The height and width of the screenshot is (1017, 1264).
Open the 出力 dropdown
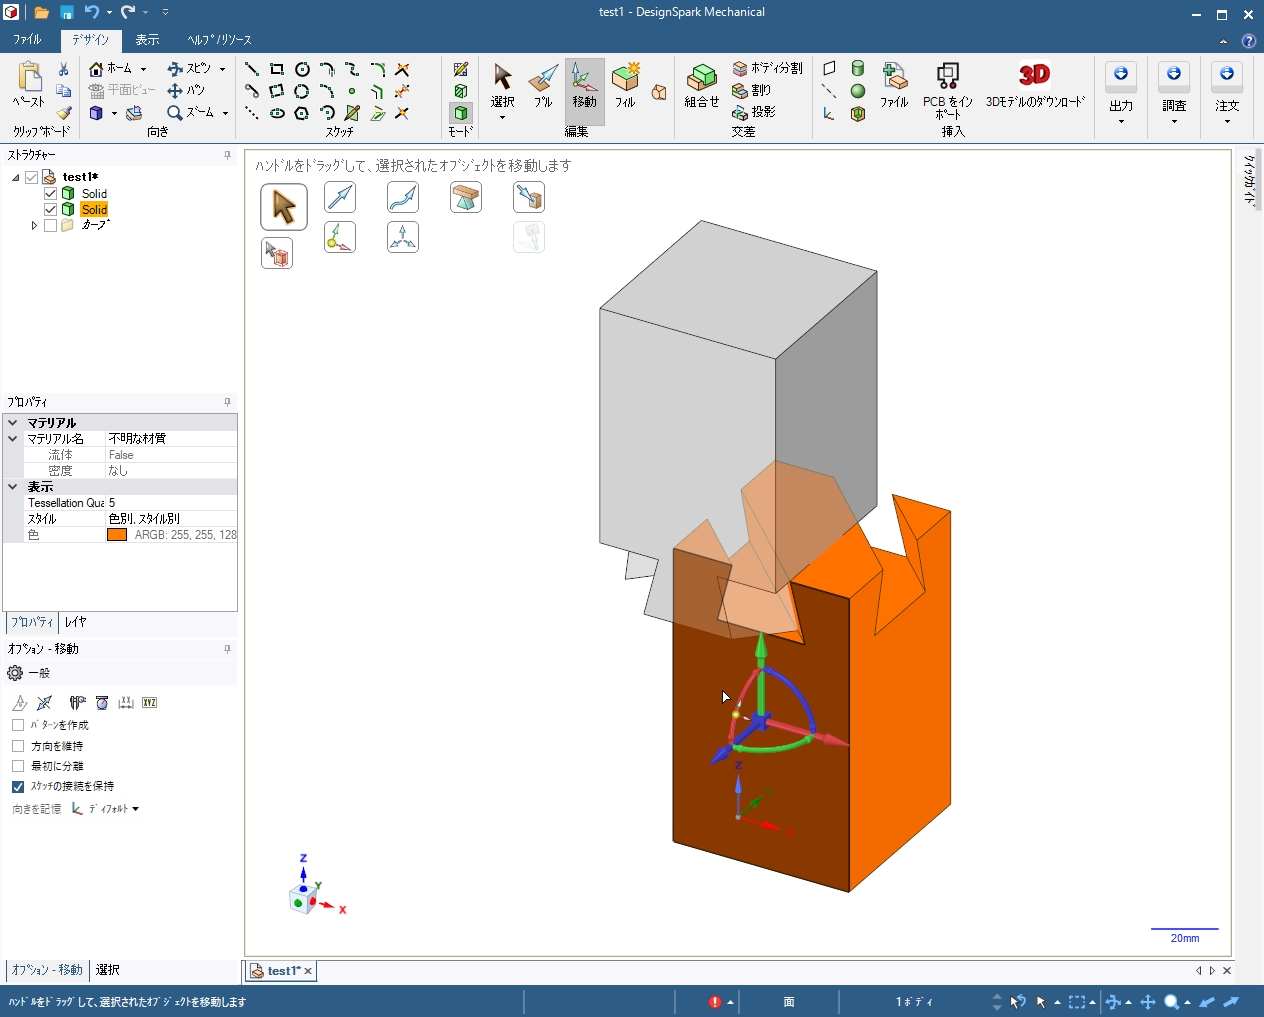tap(1121, 95)
